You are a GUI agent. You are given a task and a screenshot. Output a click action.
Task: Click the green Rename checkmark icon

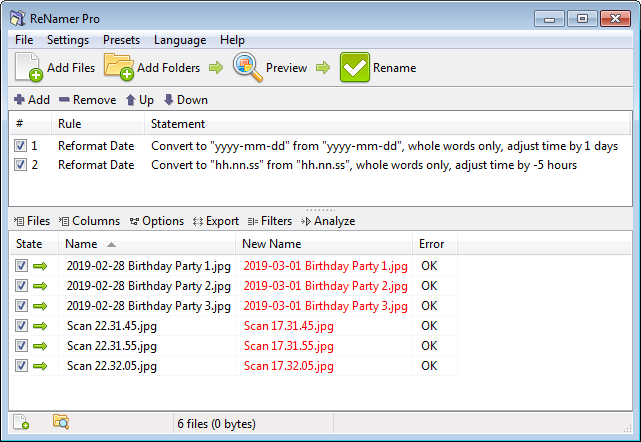[x=354, y=67]
